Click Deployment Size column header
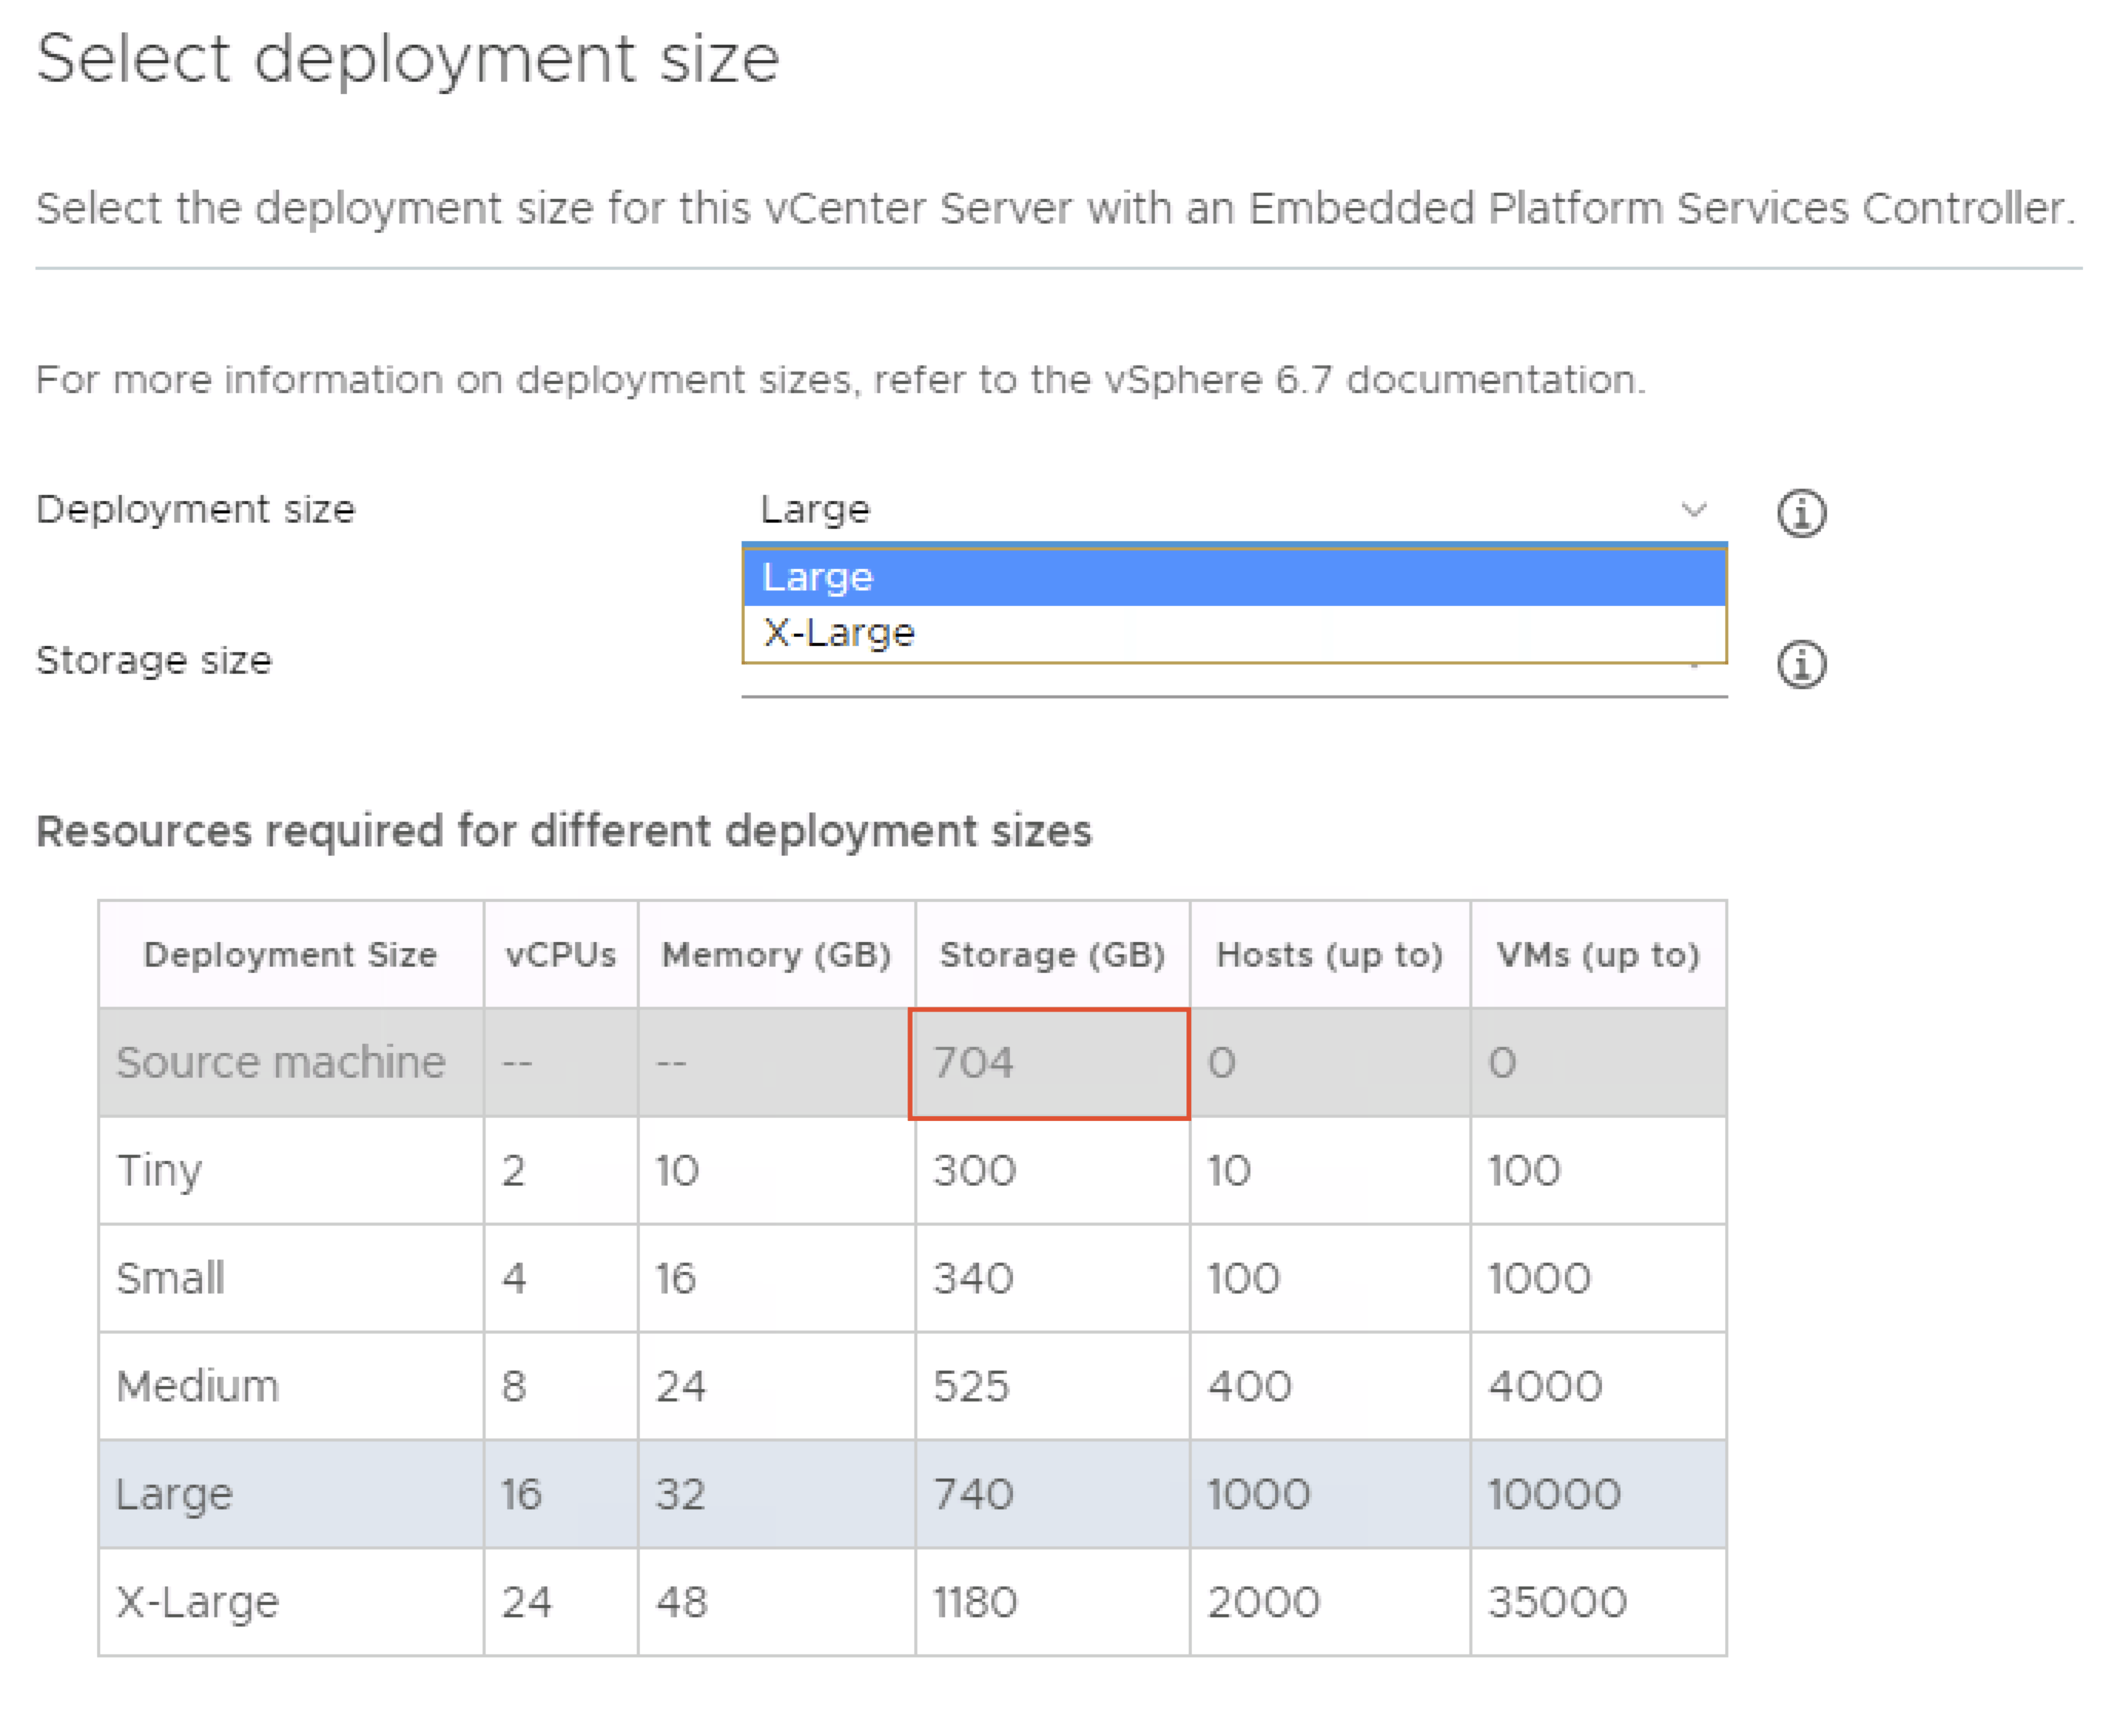Image resolution: width=2103 pixels, height=1736 pixels. (290, 954)
